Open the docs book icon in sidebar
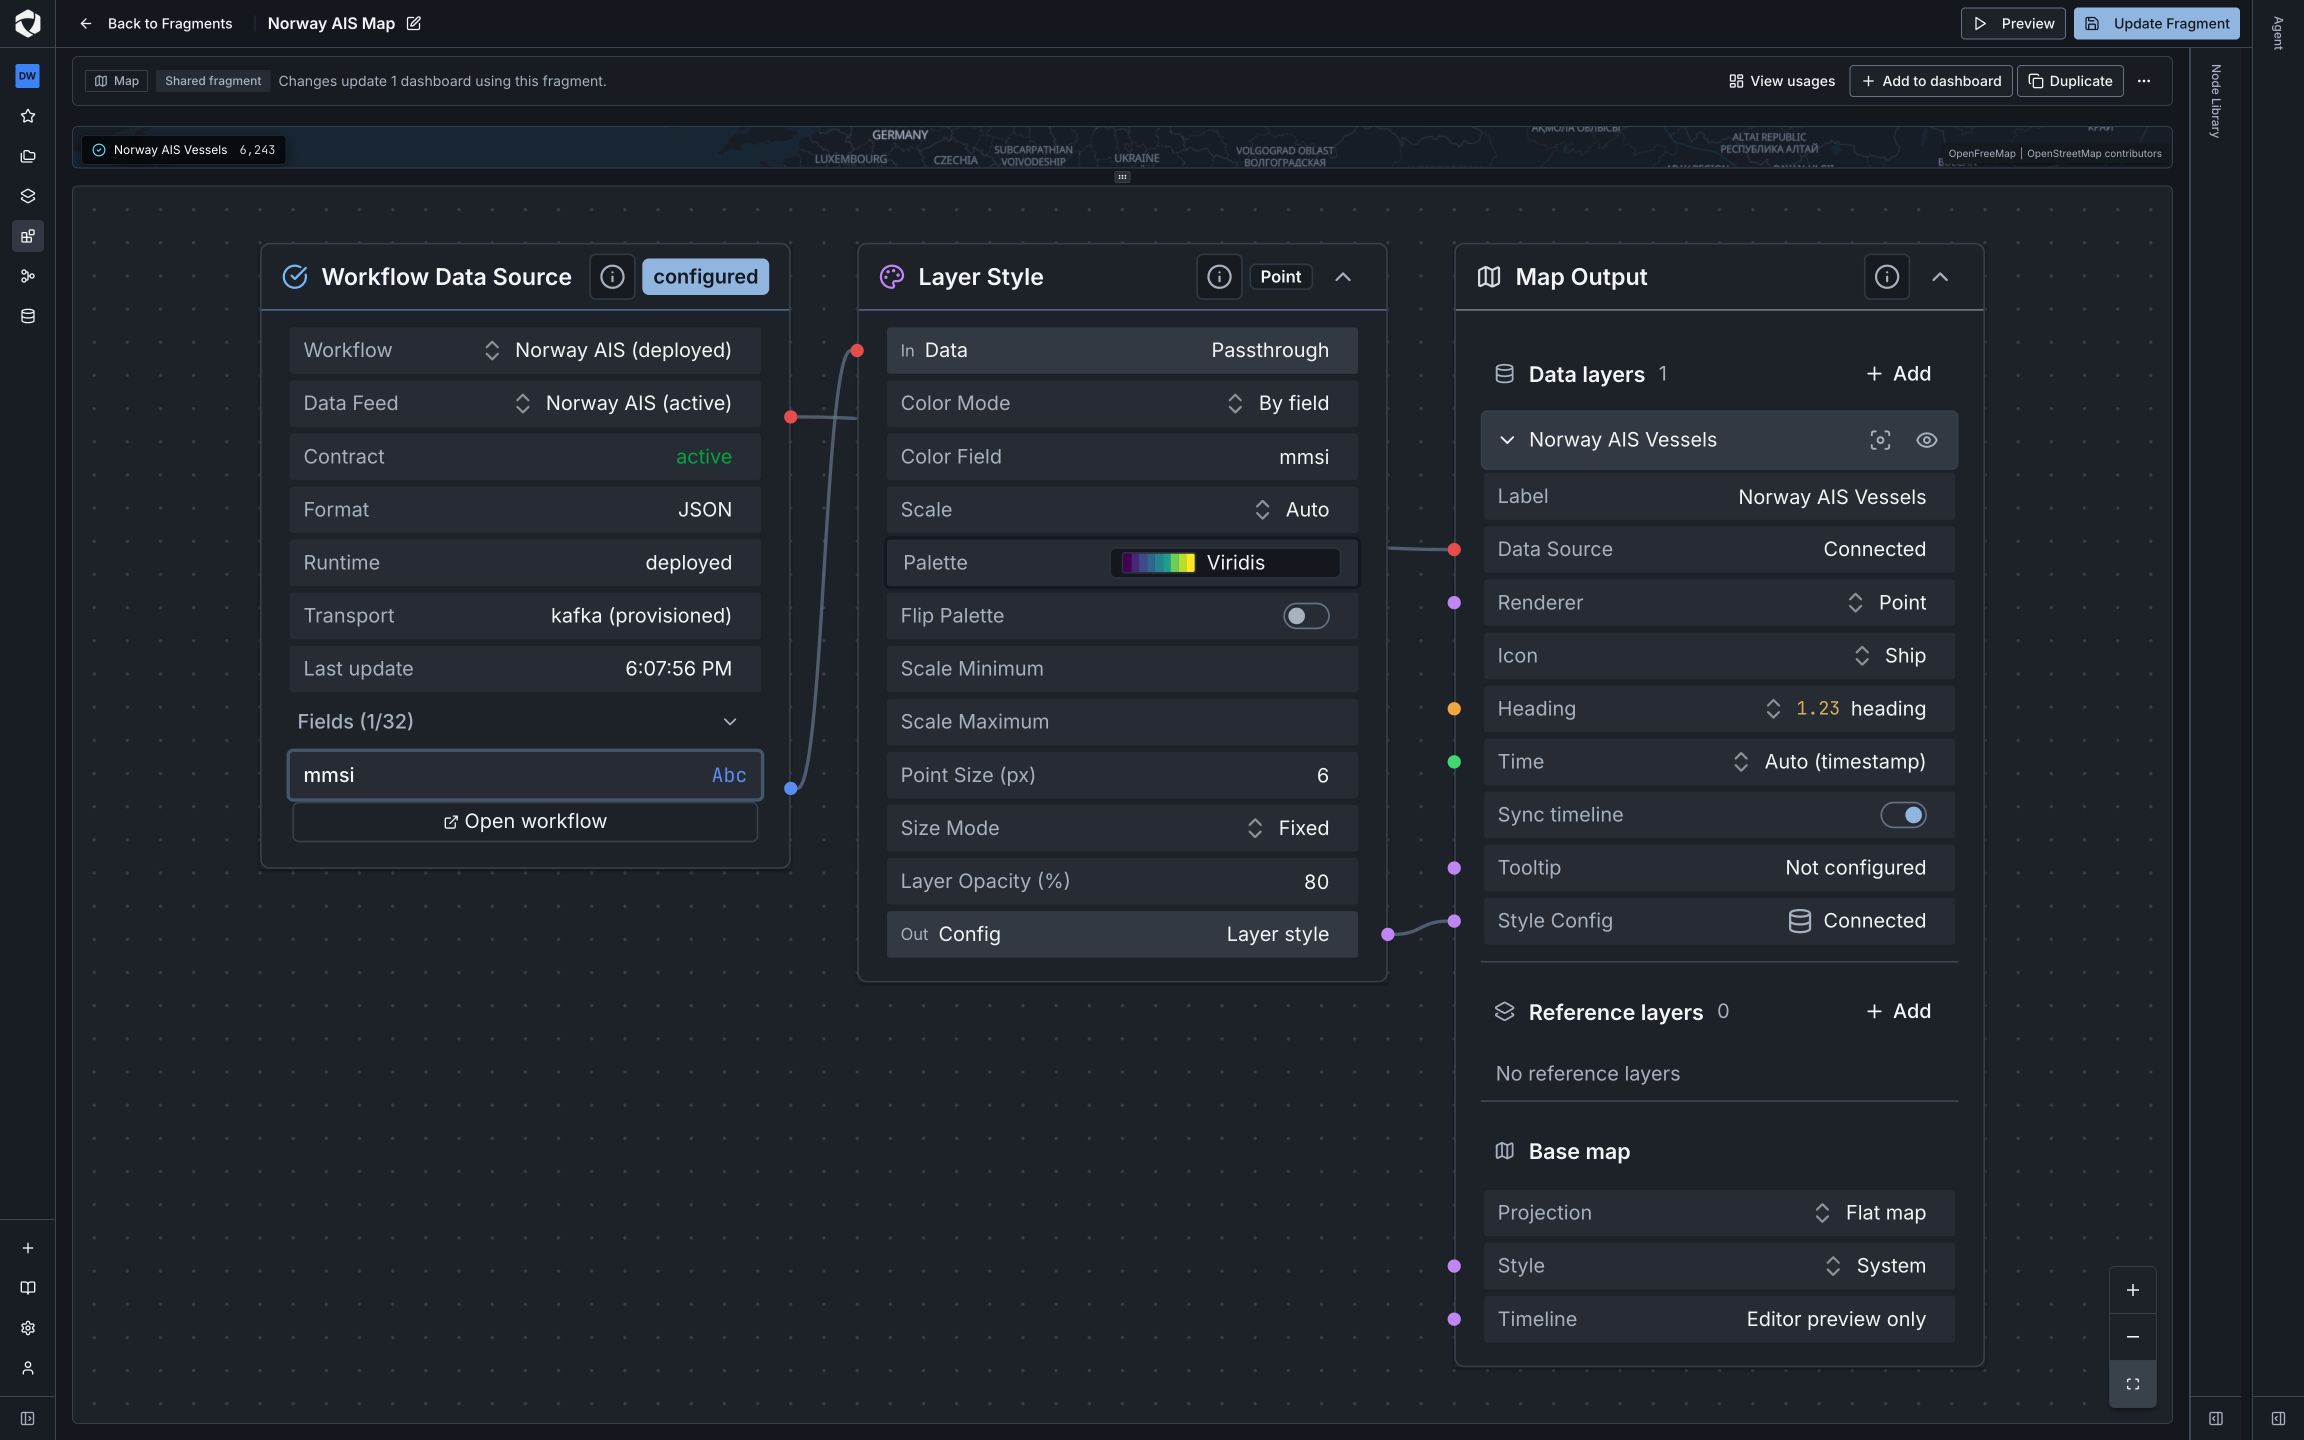The height and width of the screenshot is (1440, 2304). pyautogui.click(x=28, y=1288)
